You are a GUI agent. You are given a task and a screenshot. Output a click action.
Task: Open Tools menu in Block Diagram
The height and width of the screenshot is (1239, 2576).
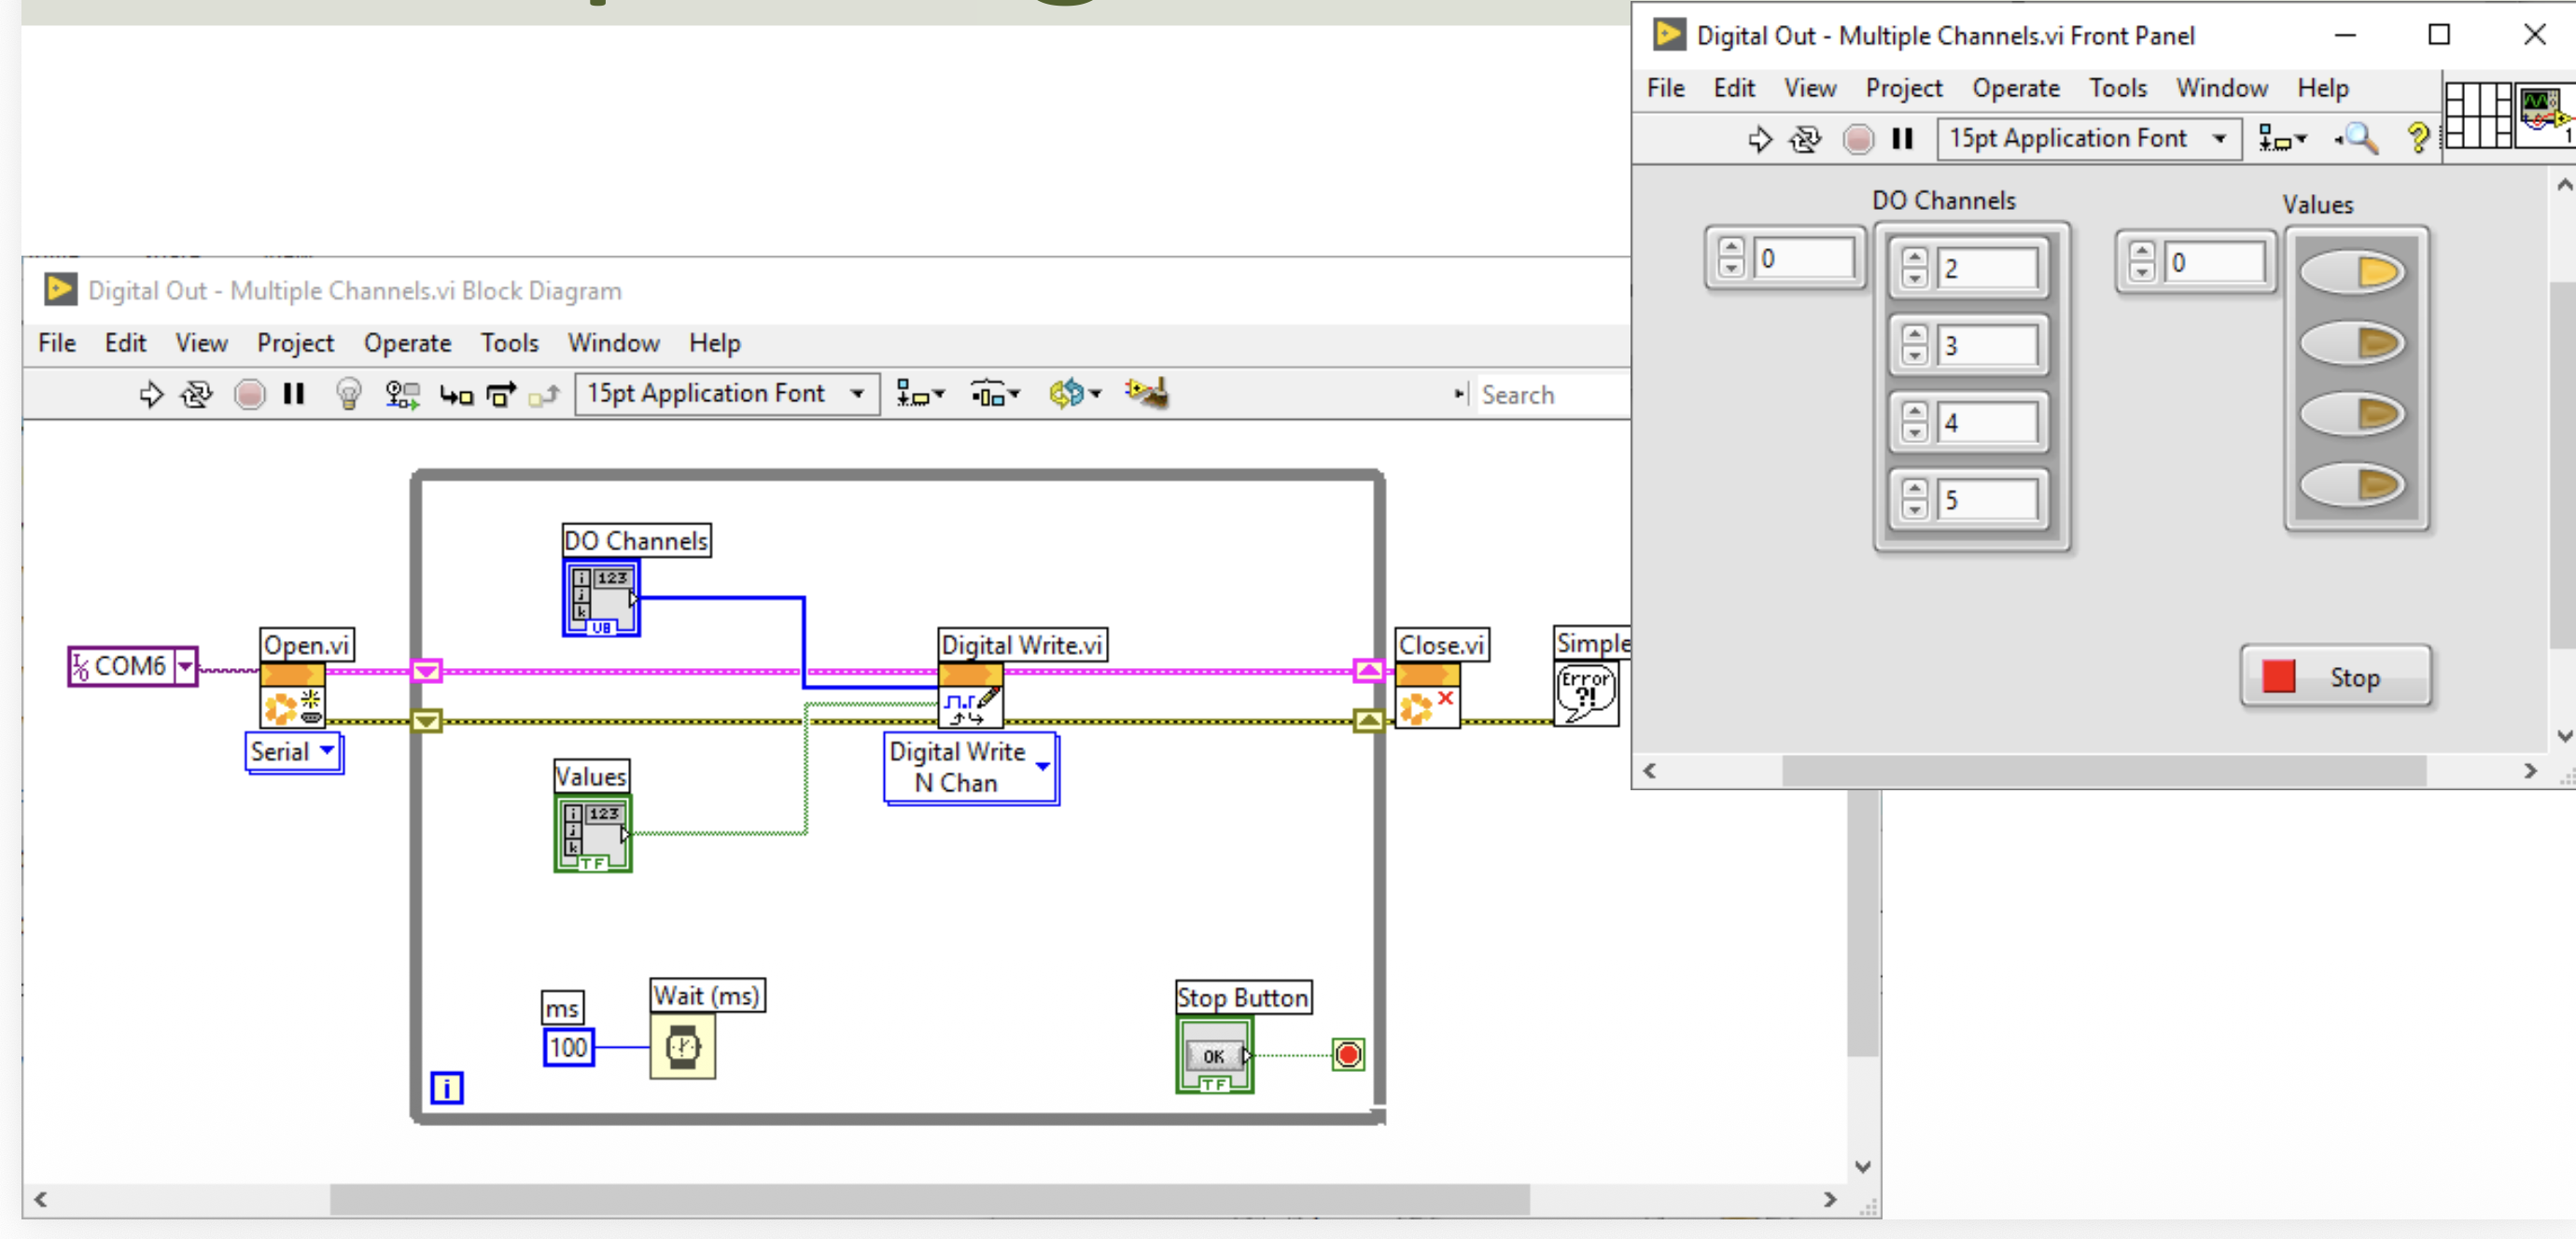point(509,343)
